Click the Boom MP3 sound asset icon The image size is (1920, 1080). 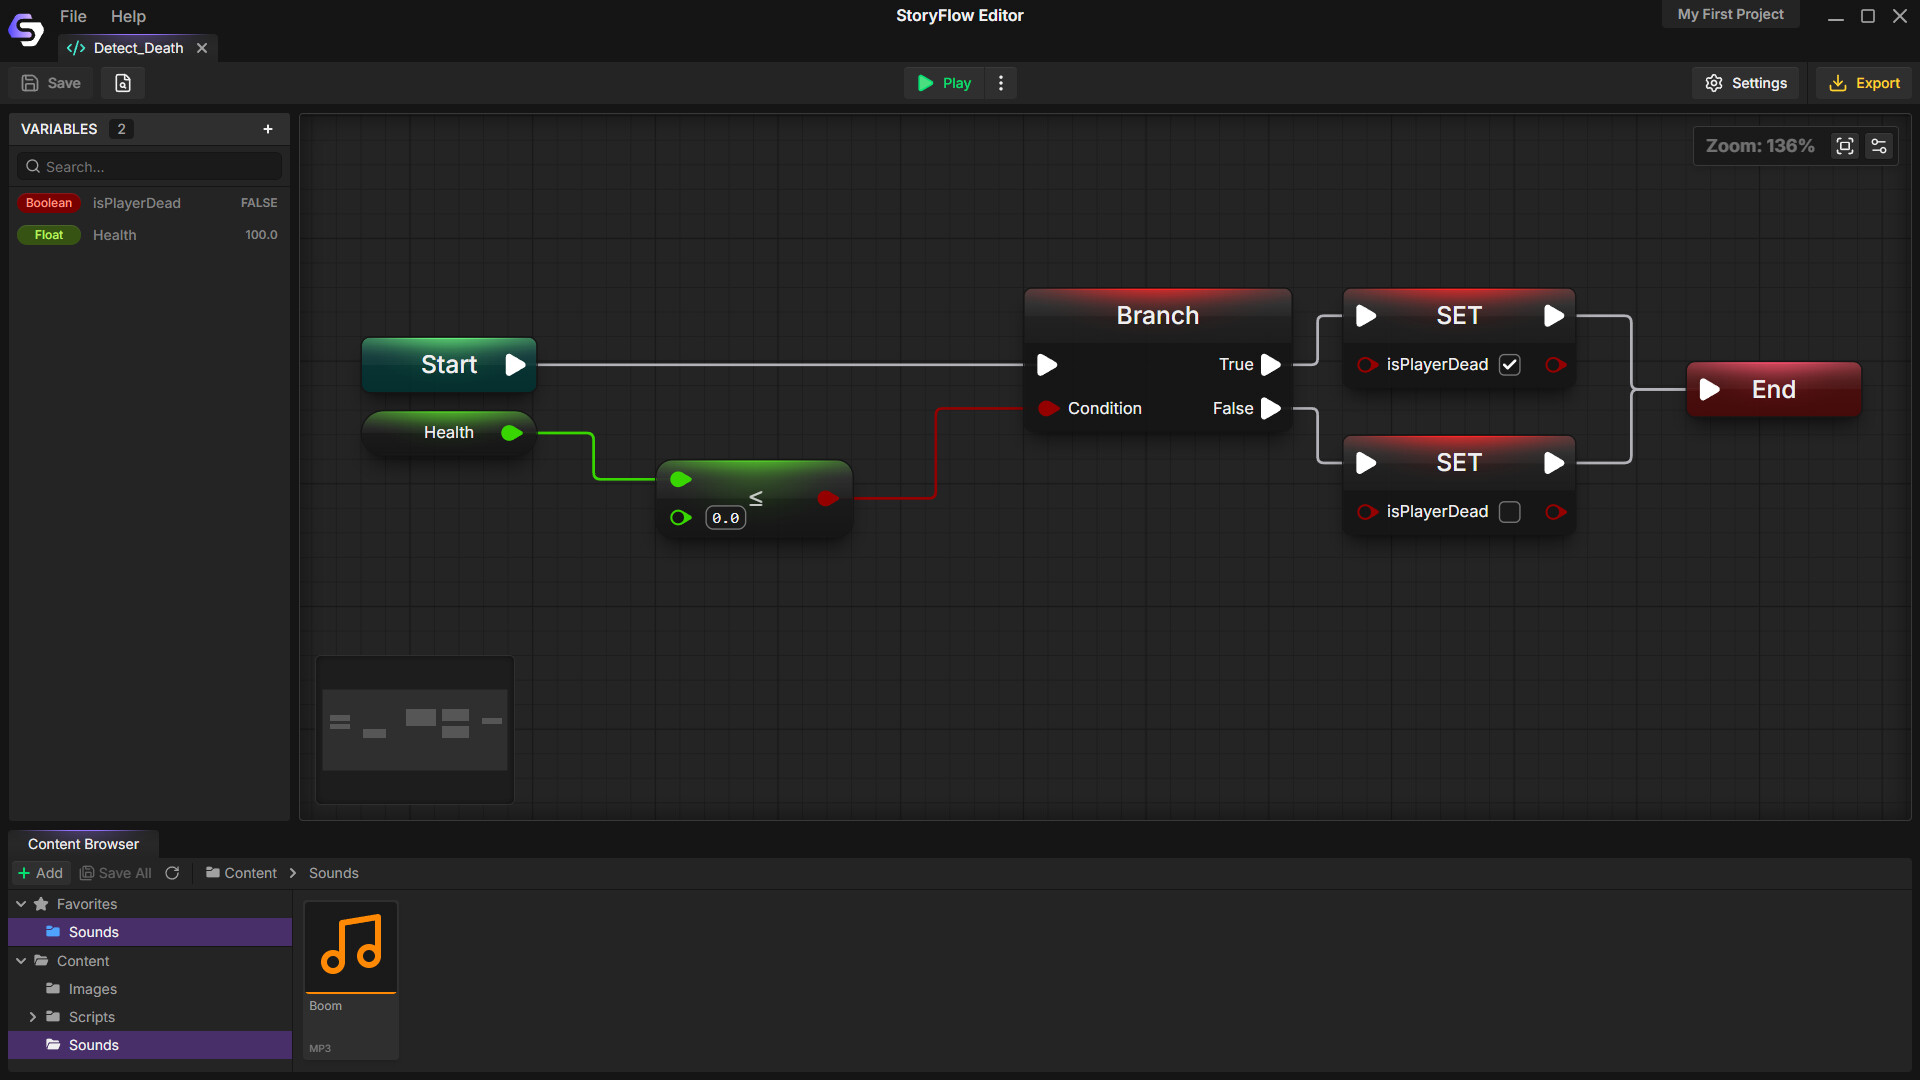click(x=350, y=946)
